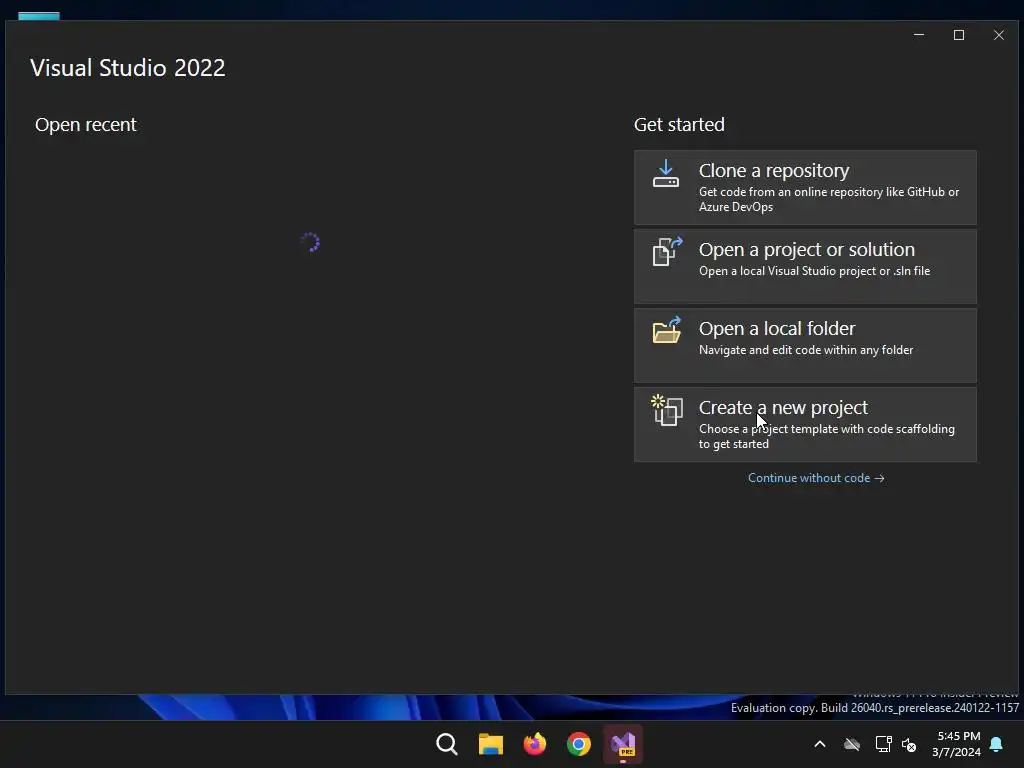Click "Navigate and edit code within any folder" text
The height and width of the screenshot is (768, 1024).
(x=806, y=350)
